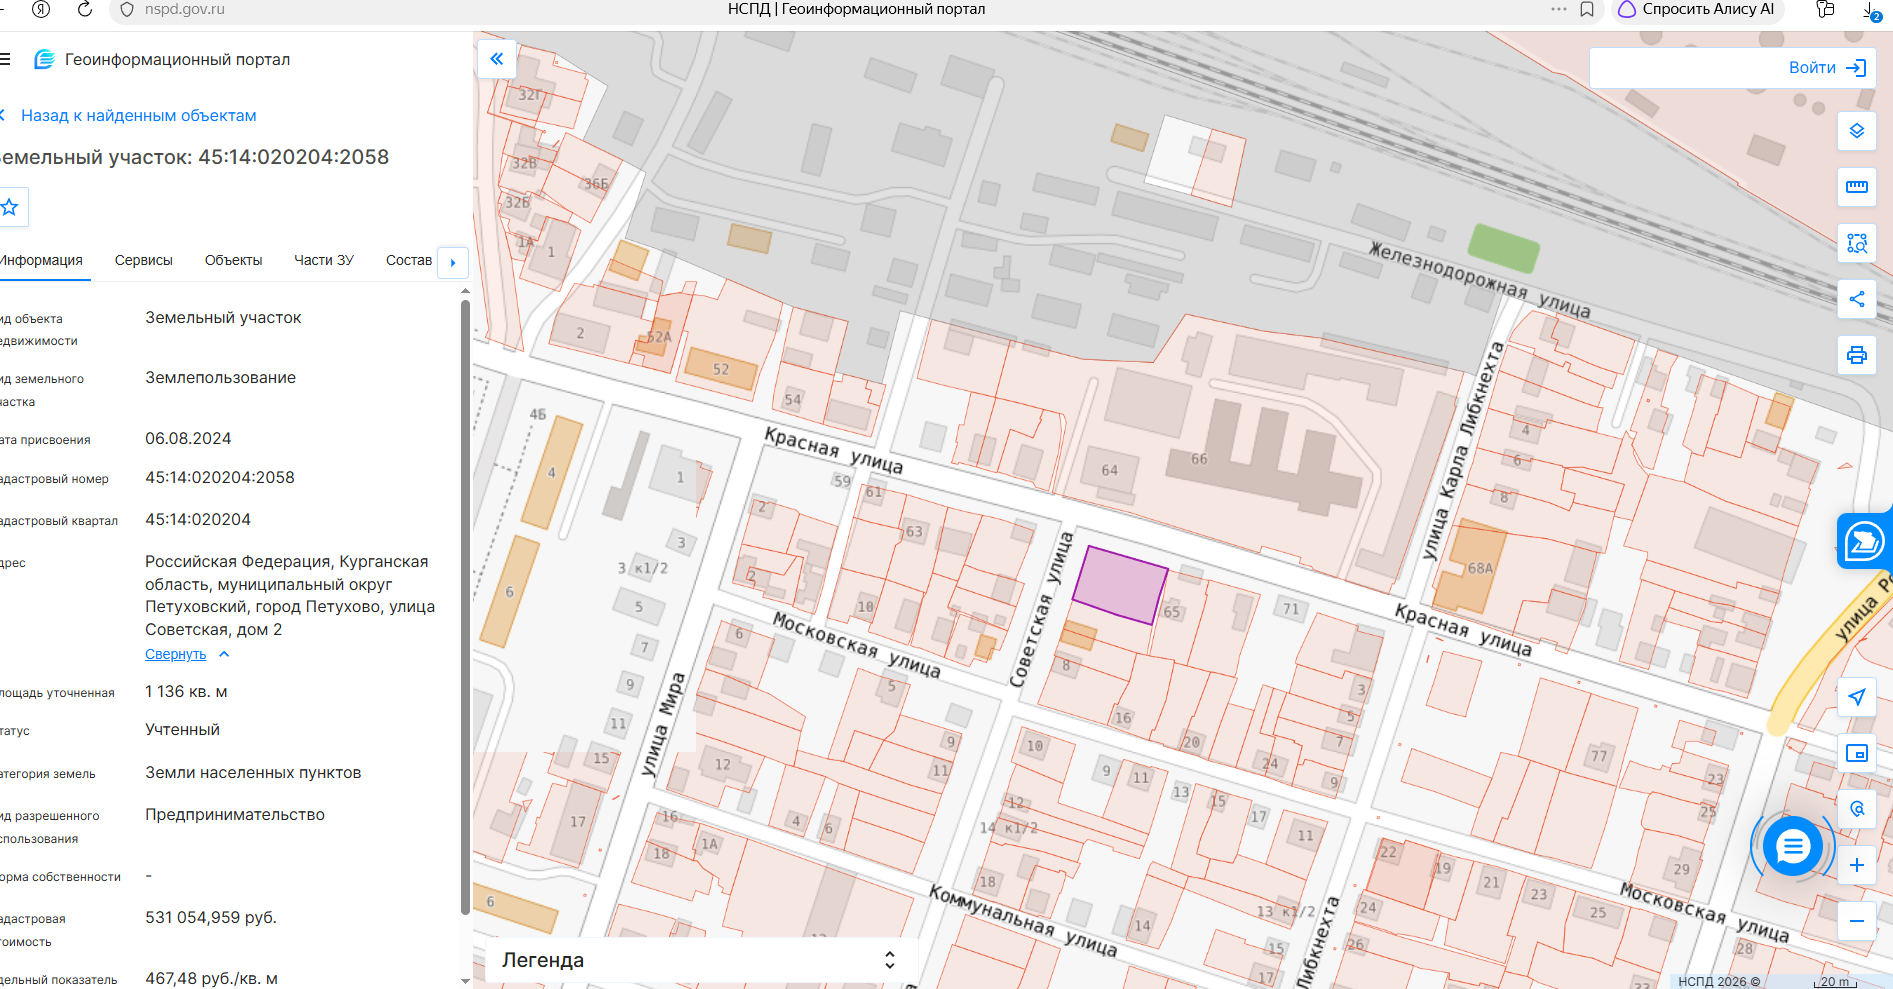Switch to the Сервисы tab
The image size is (1893, 989).
[x=144, y=260]
